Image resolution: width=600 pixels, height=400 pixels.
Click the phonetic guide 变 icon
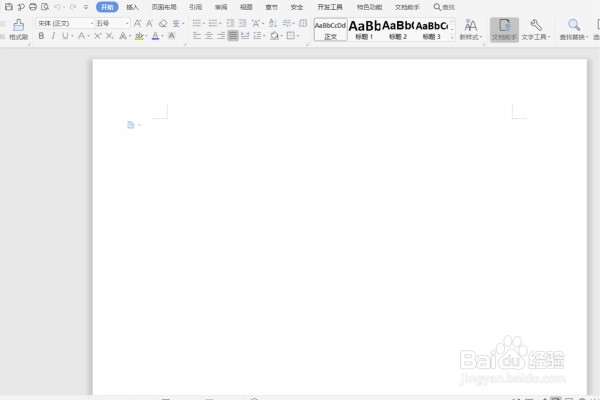176,23
